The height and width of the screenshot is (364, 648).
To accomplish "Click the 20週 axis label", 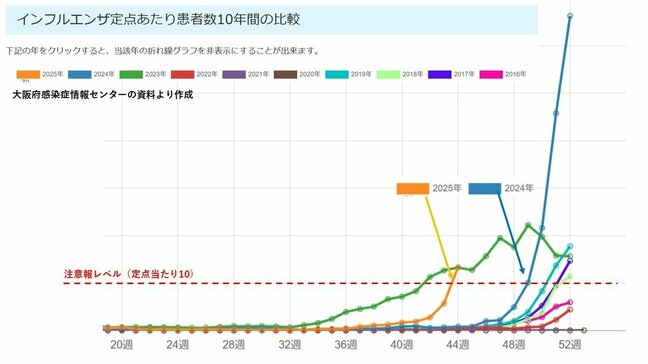I will point(122,344).
